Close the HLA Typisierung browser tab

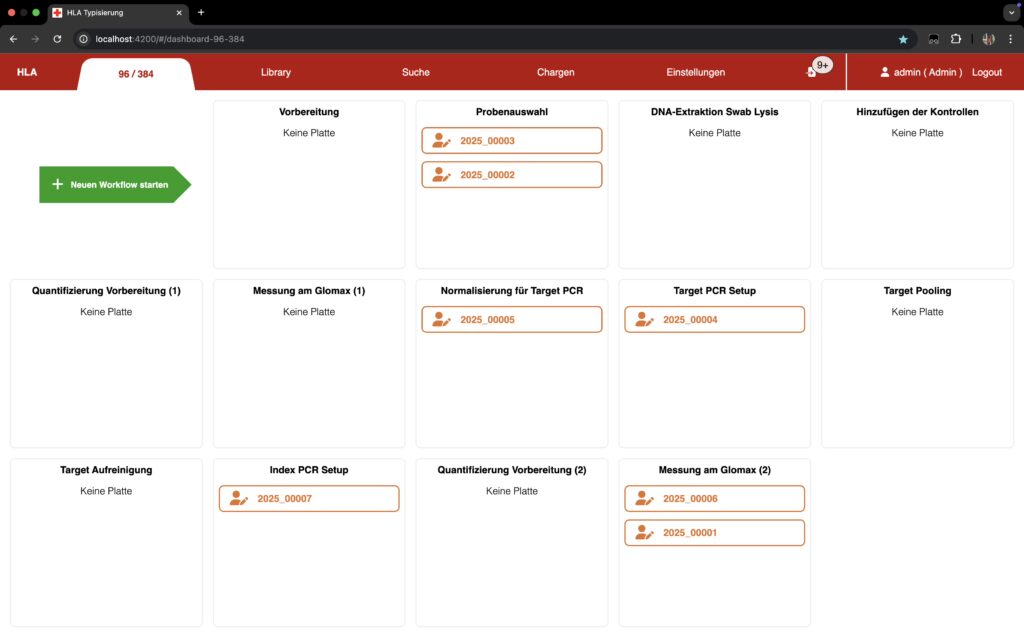(x=179, y=12)
